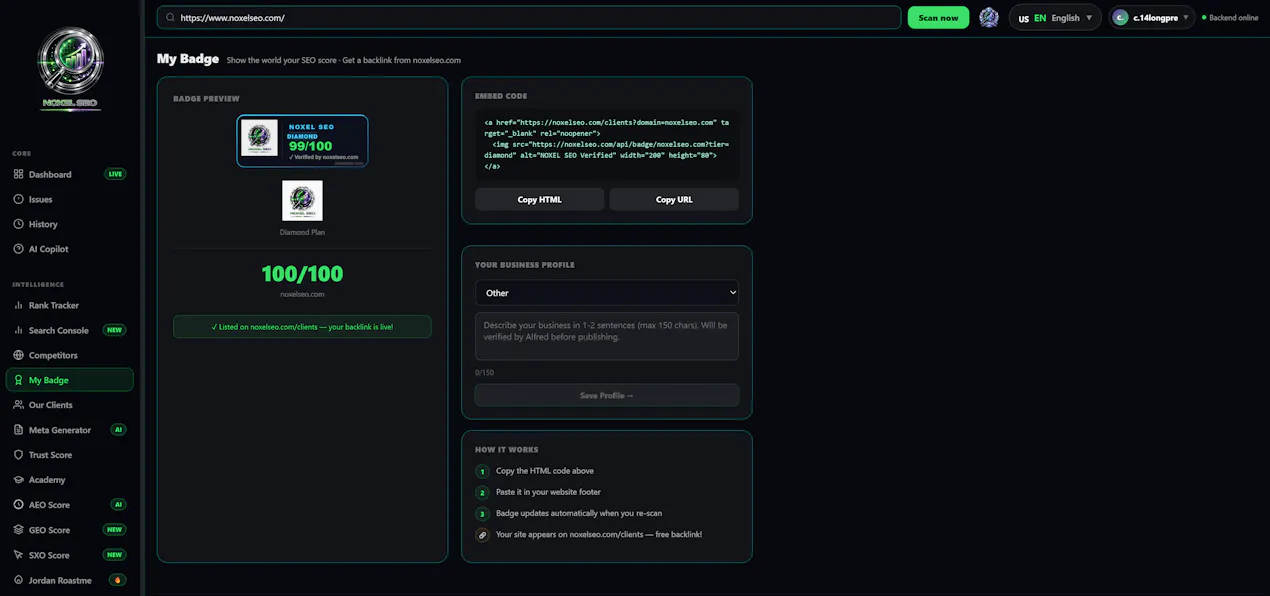Open Our Clients people icon
Image resolution: width=1270 pixels, height=596 pixels.
click(x=19, y=405)
